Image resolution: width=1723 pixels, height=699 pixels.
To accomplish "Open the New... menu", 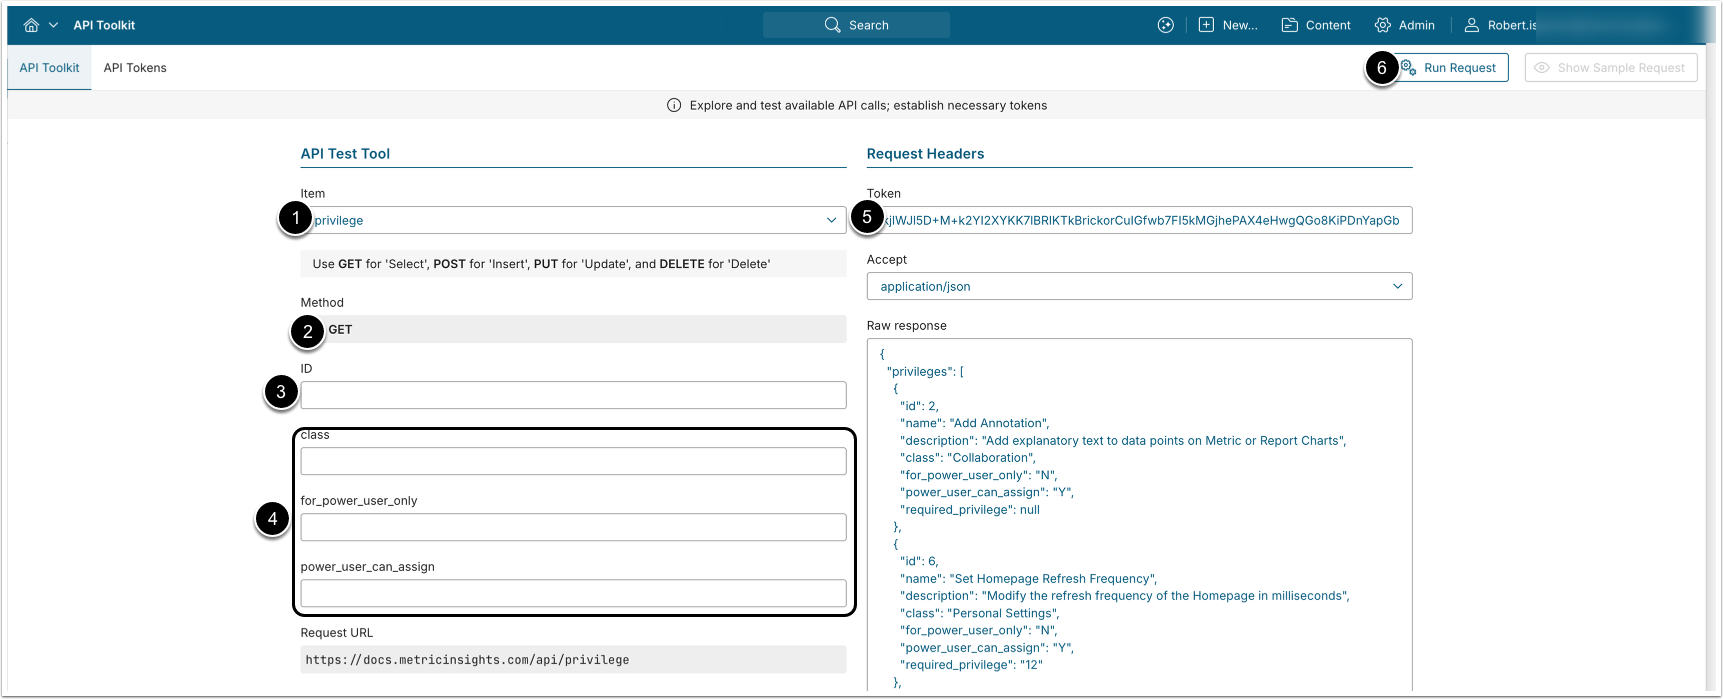I will (x=1228, y=25).
